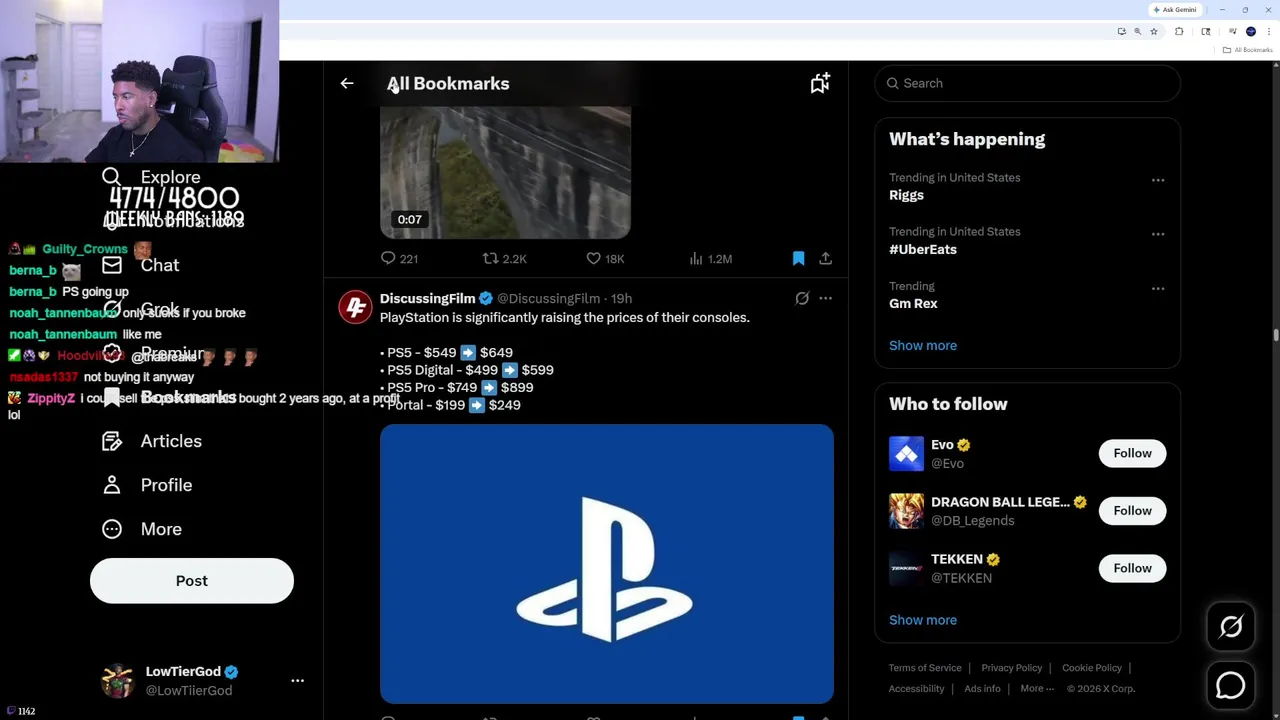Click the Grok explain icon on DiscussingFilm post
The height and width of the screenshot is (720, 1280).
point(802,298)
